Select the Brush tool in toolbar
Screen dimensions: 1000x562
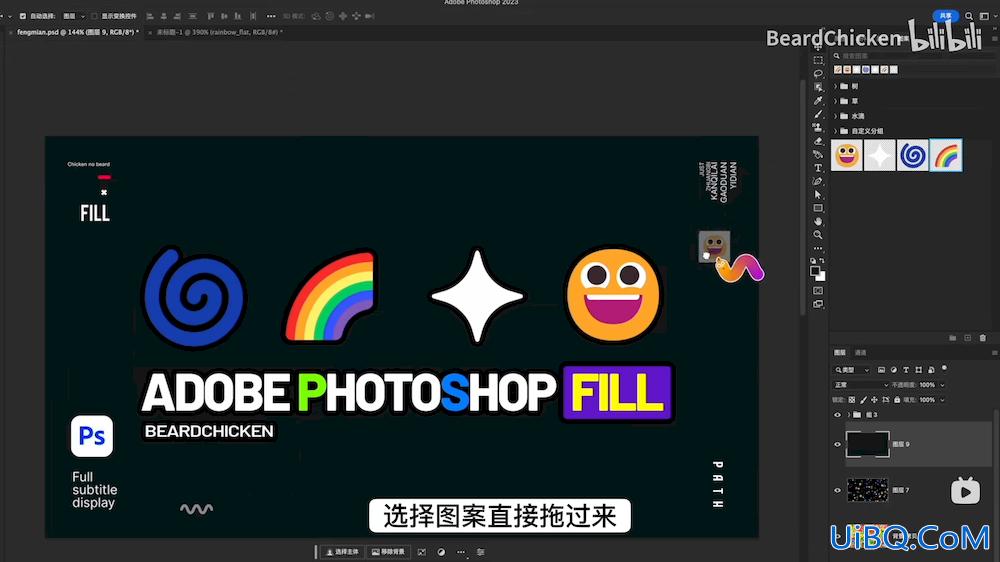[x=818, y=114]
